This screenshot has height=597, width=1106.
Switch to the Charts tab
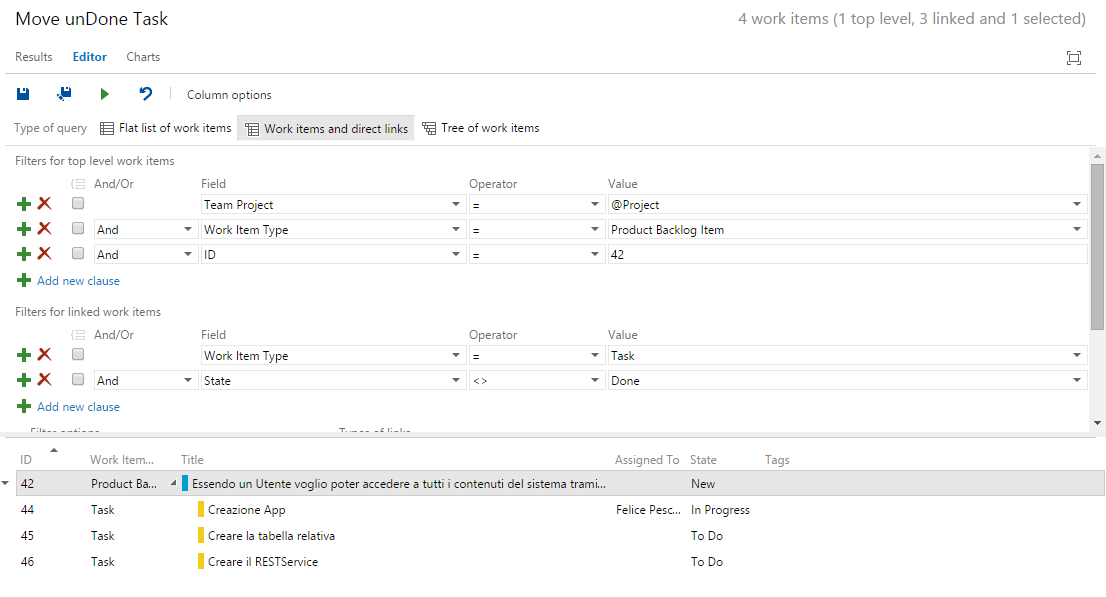pyautogui.click(x=143, y=57)
